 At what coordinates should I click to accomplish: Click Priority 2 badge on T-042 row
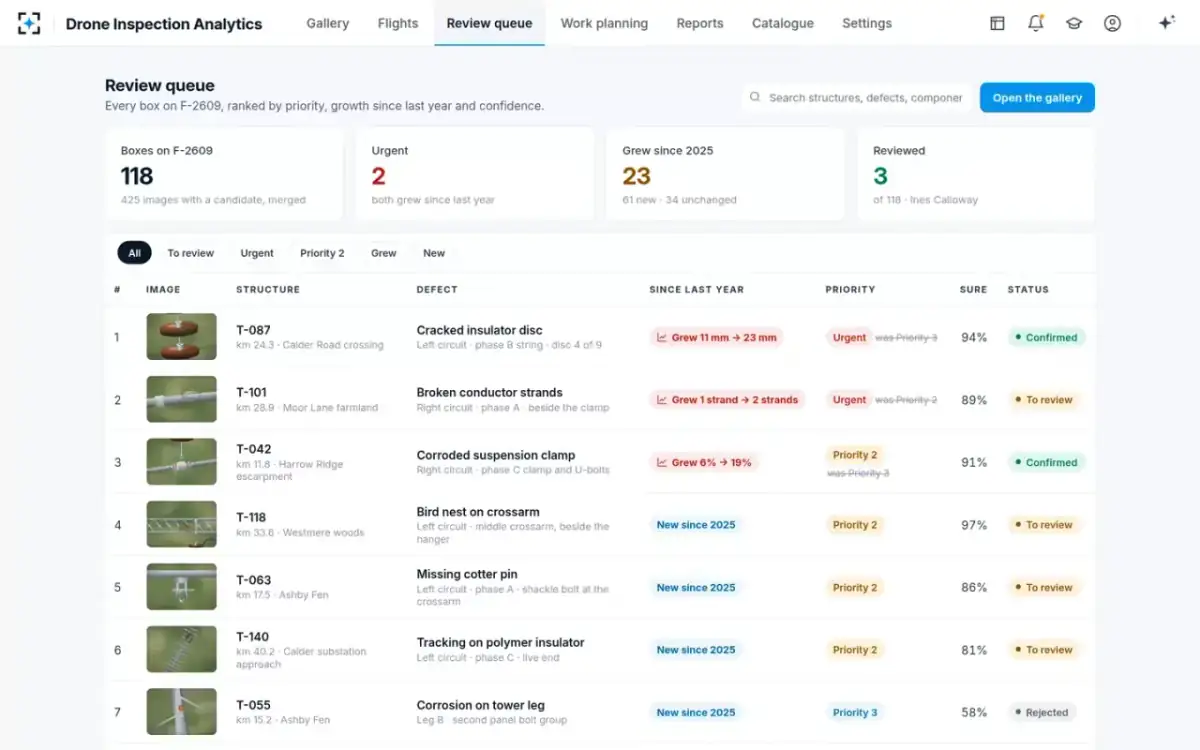pyautogui.click(x=855, y=455)
